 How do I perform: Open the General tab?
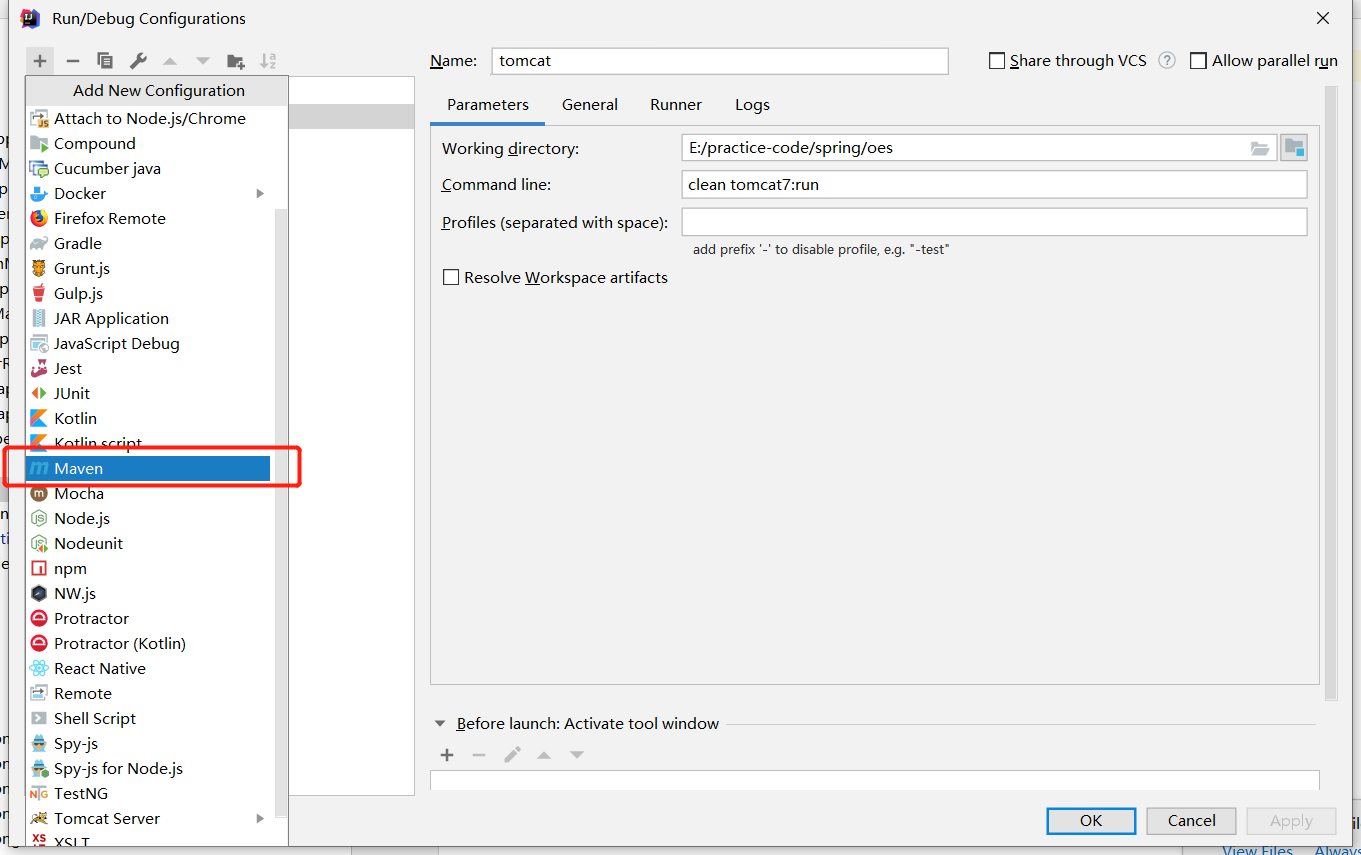click(589, 105)
